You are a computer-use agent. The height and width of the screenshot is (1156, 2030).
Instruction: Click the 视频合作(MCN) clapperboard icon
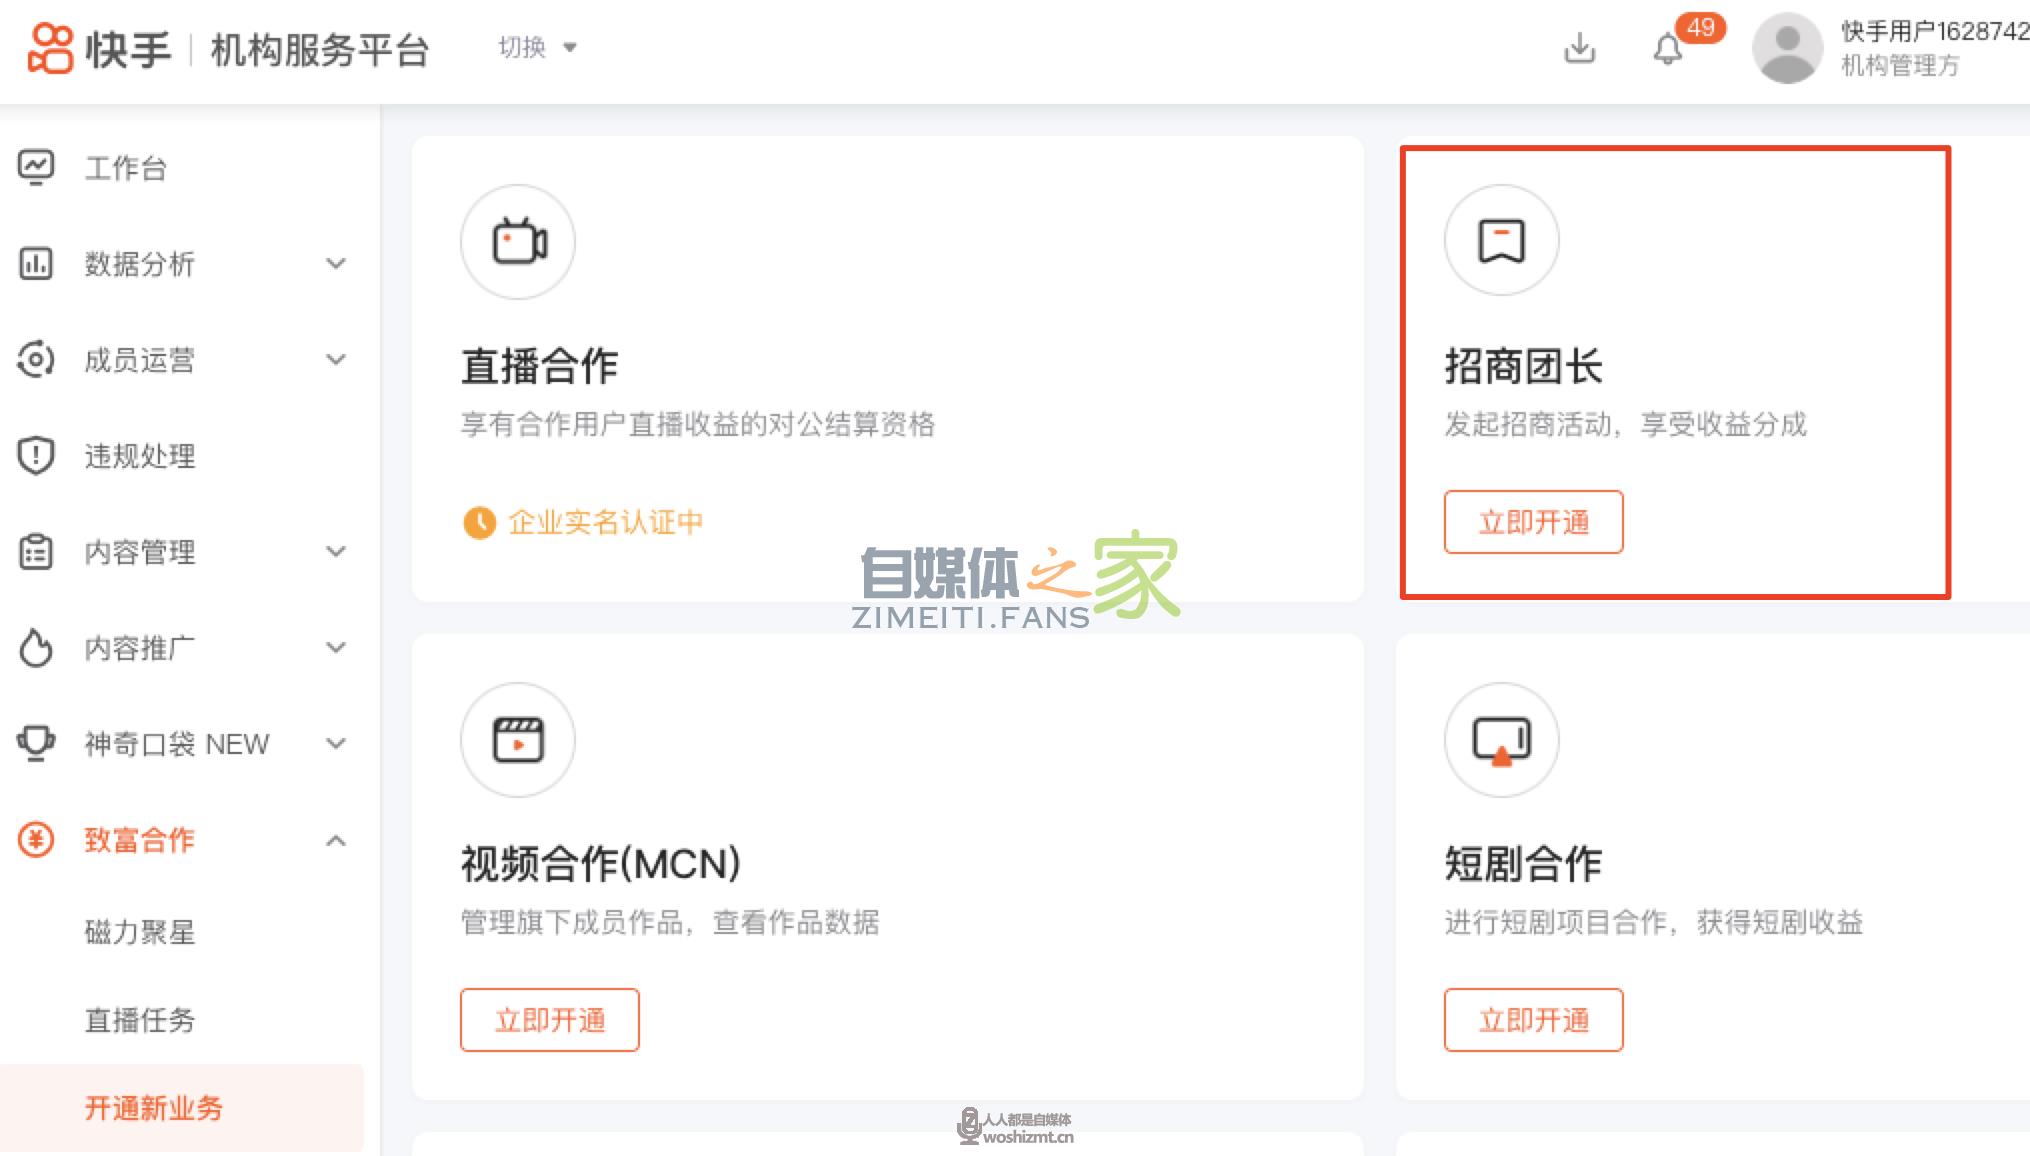click(x=518, y=740)
